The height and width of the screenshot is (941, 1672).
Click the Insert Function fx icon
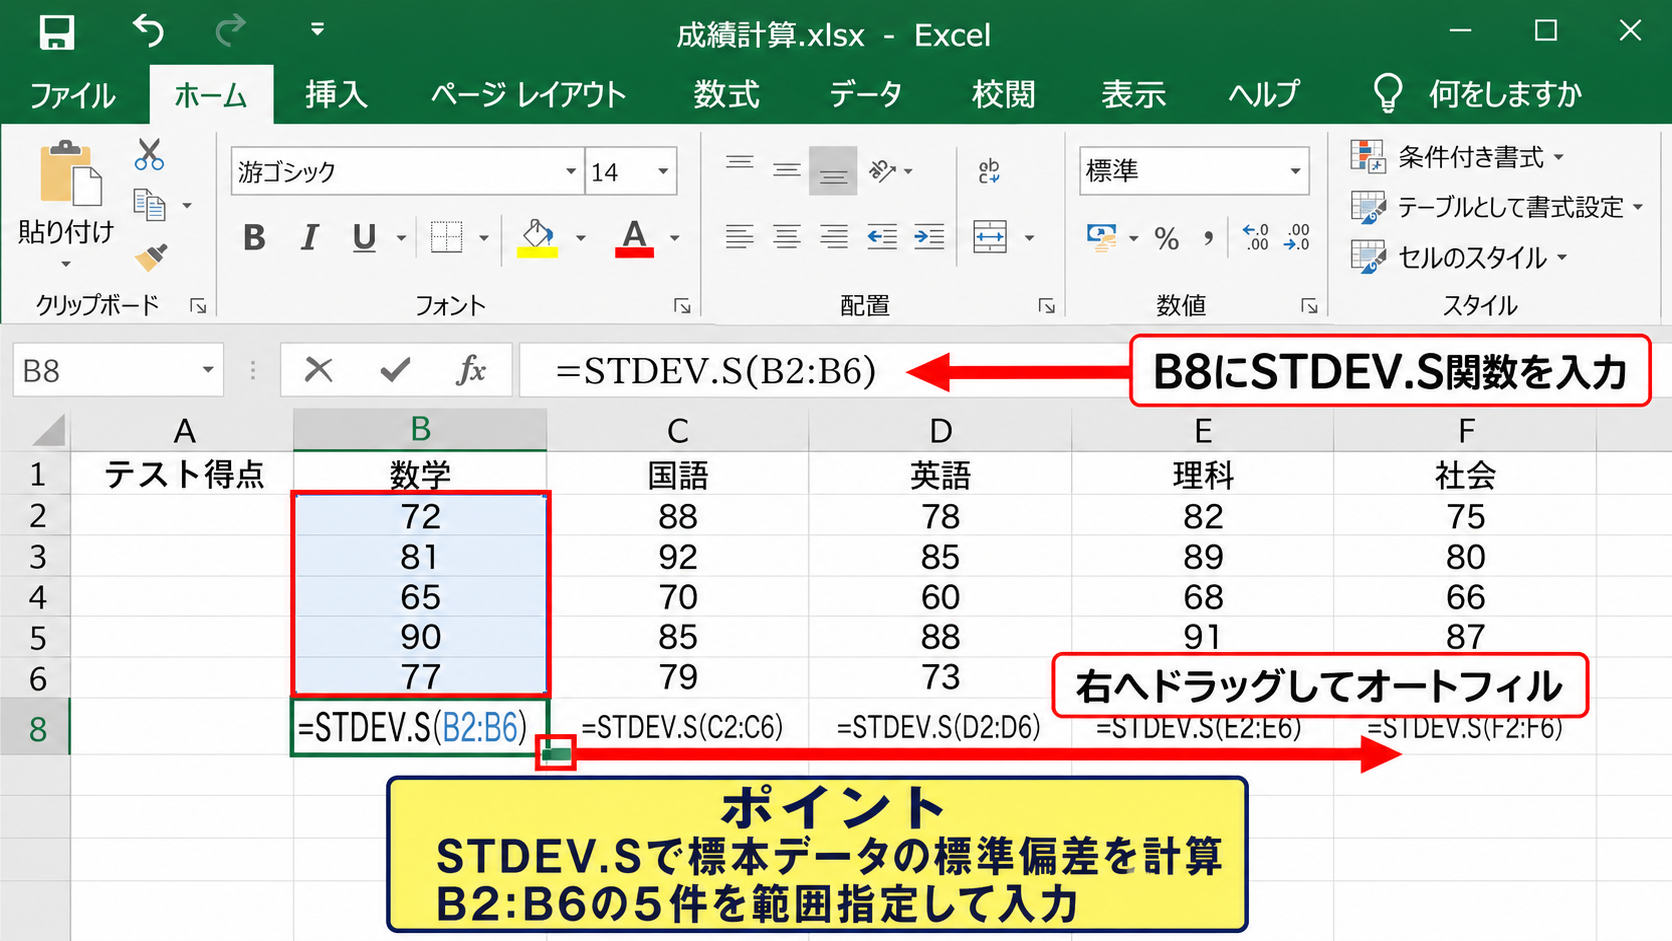coord(470,370)
